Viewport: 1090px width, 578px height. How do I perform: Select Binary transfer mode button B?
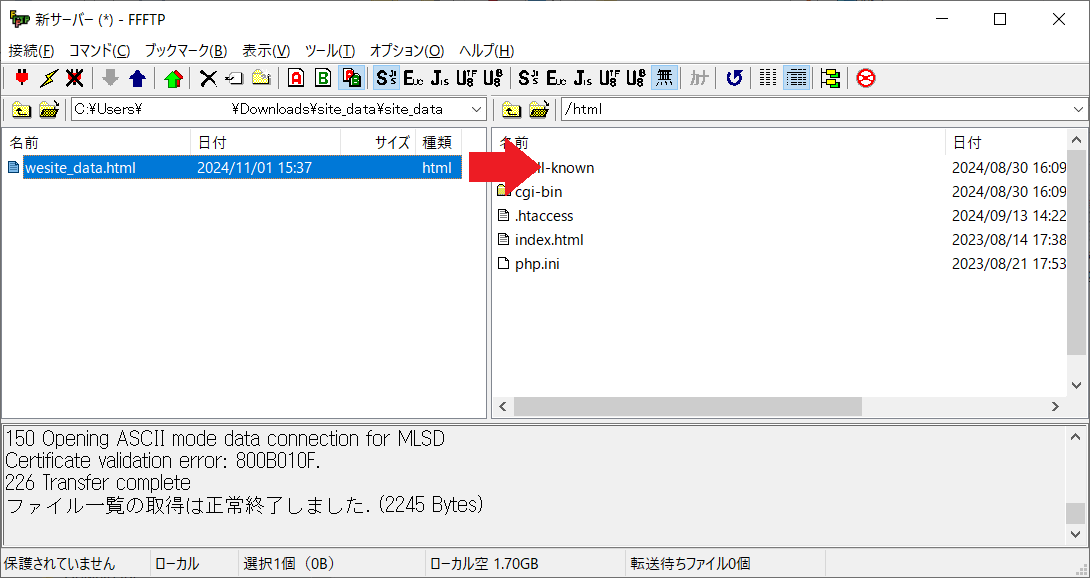click(323, 78)
